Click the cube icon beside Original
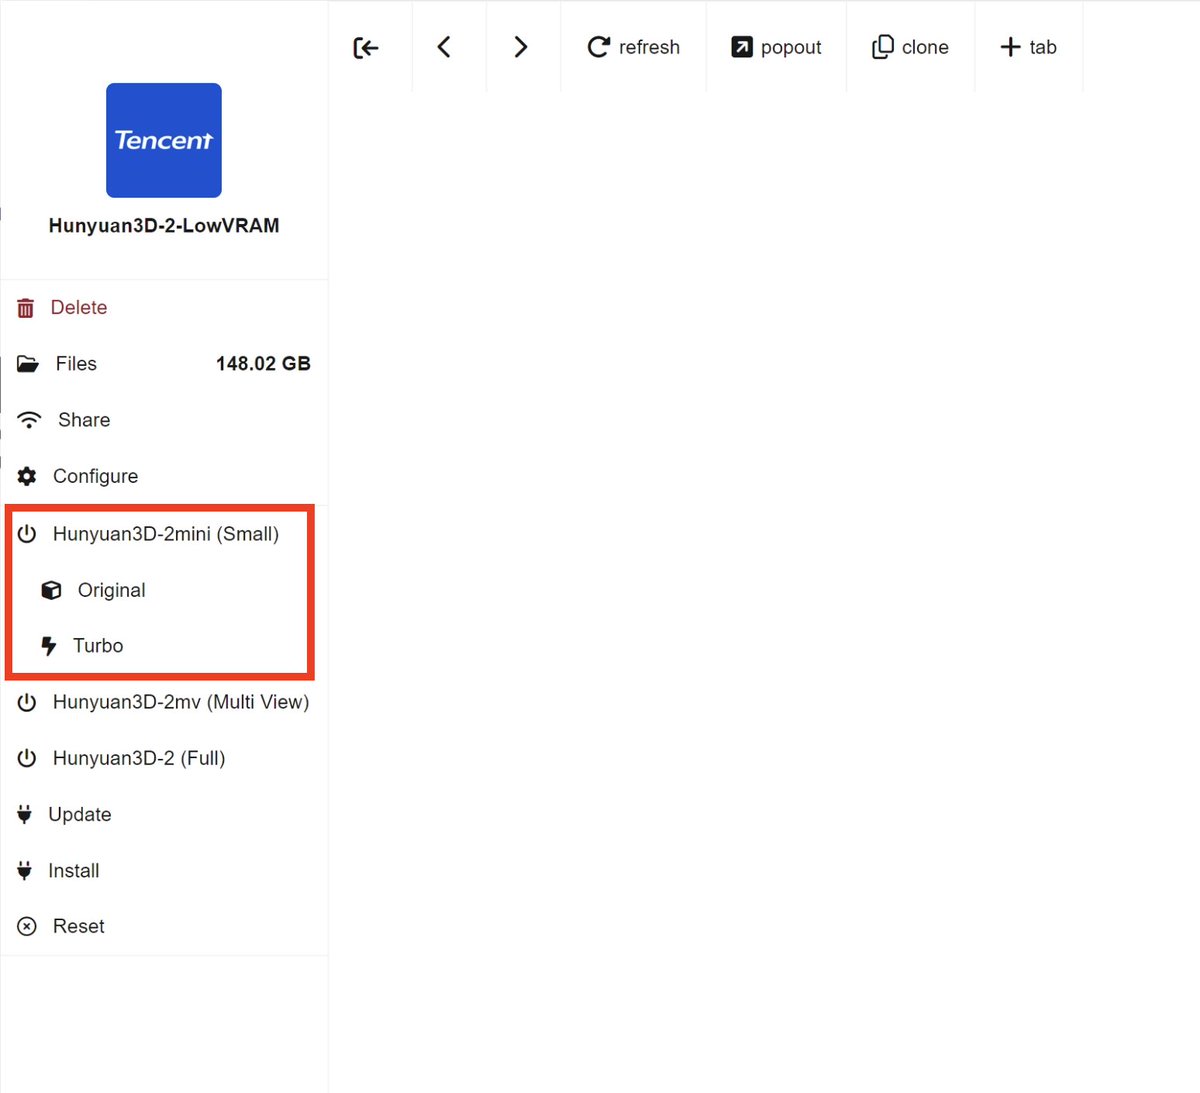Viewport: 1200px width, 1093px height. (x=51, y=590)
